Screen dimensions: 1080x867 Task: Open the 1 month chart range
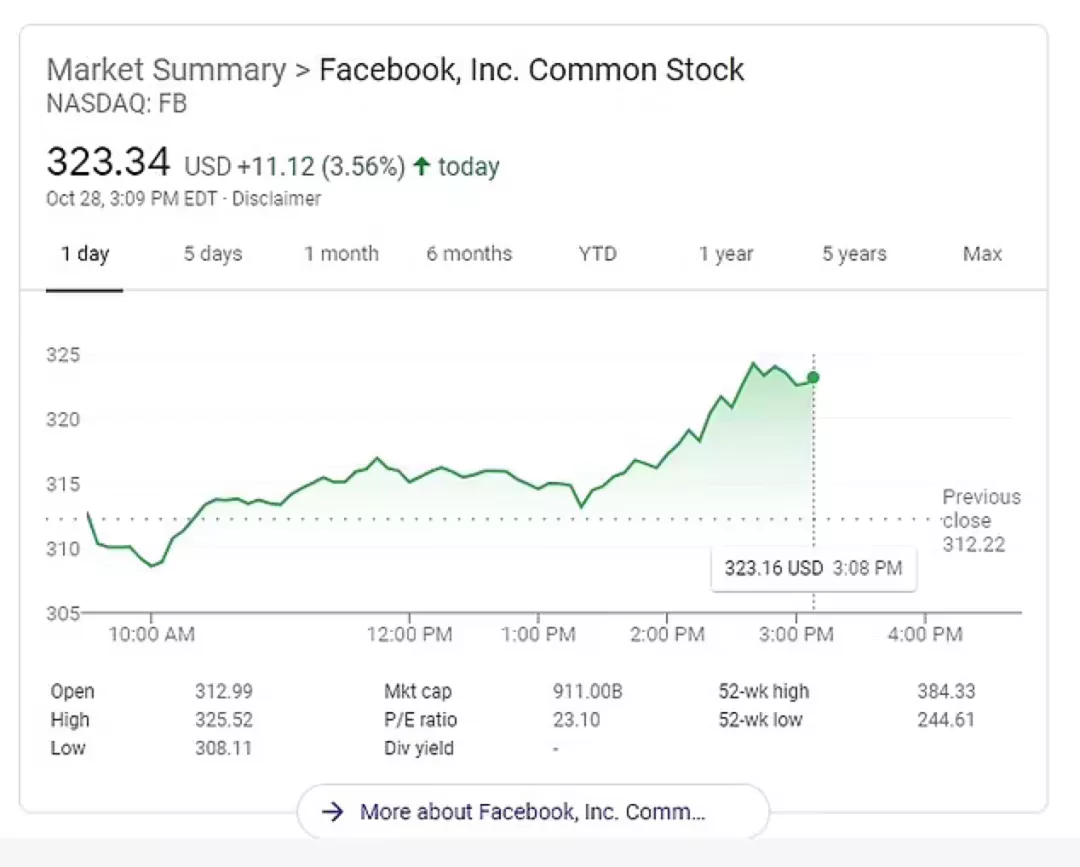[342, 254]
